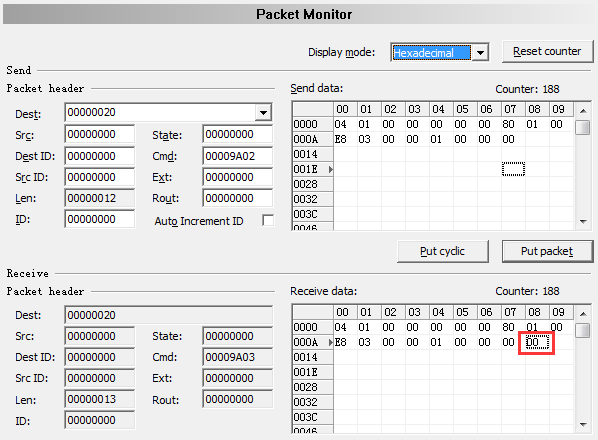This screenshot has height=440, width=598.
Task: Click the Put cyclic button
Action: point(442,251)
